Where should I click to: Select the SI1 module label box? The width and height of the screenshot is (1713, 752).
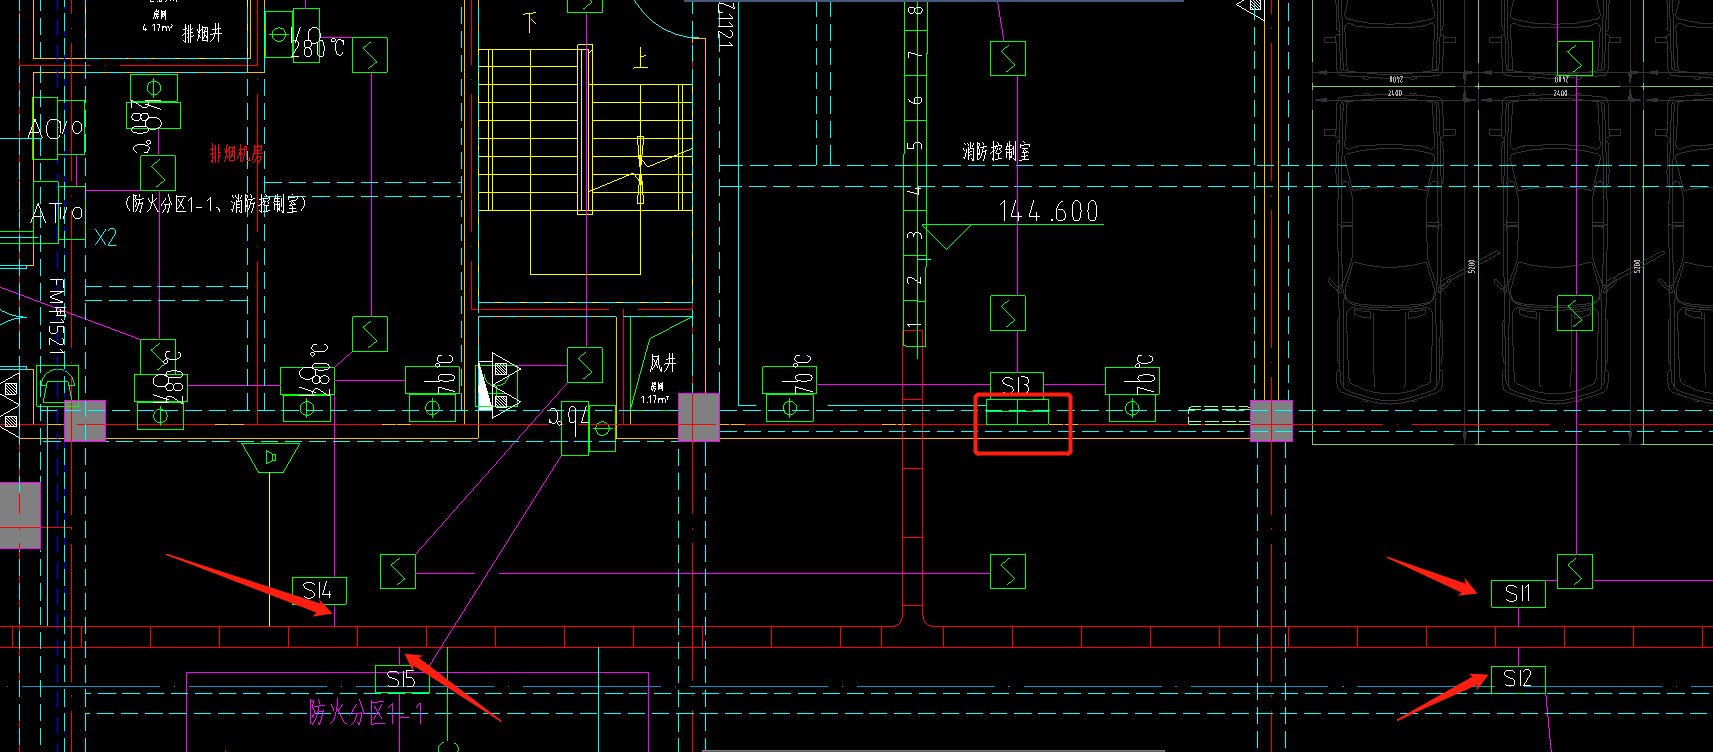pyautogui.click(x=1518, y=593)
